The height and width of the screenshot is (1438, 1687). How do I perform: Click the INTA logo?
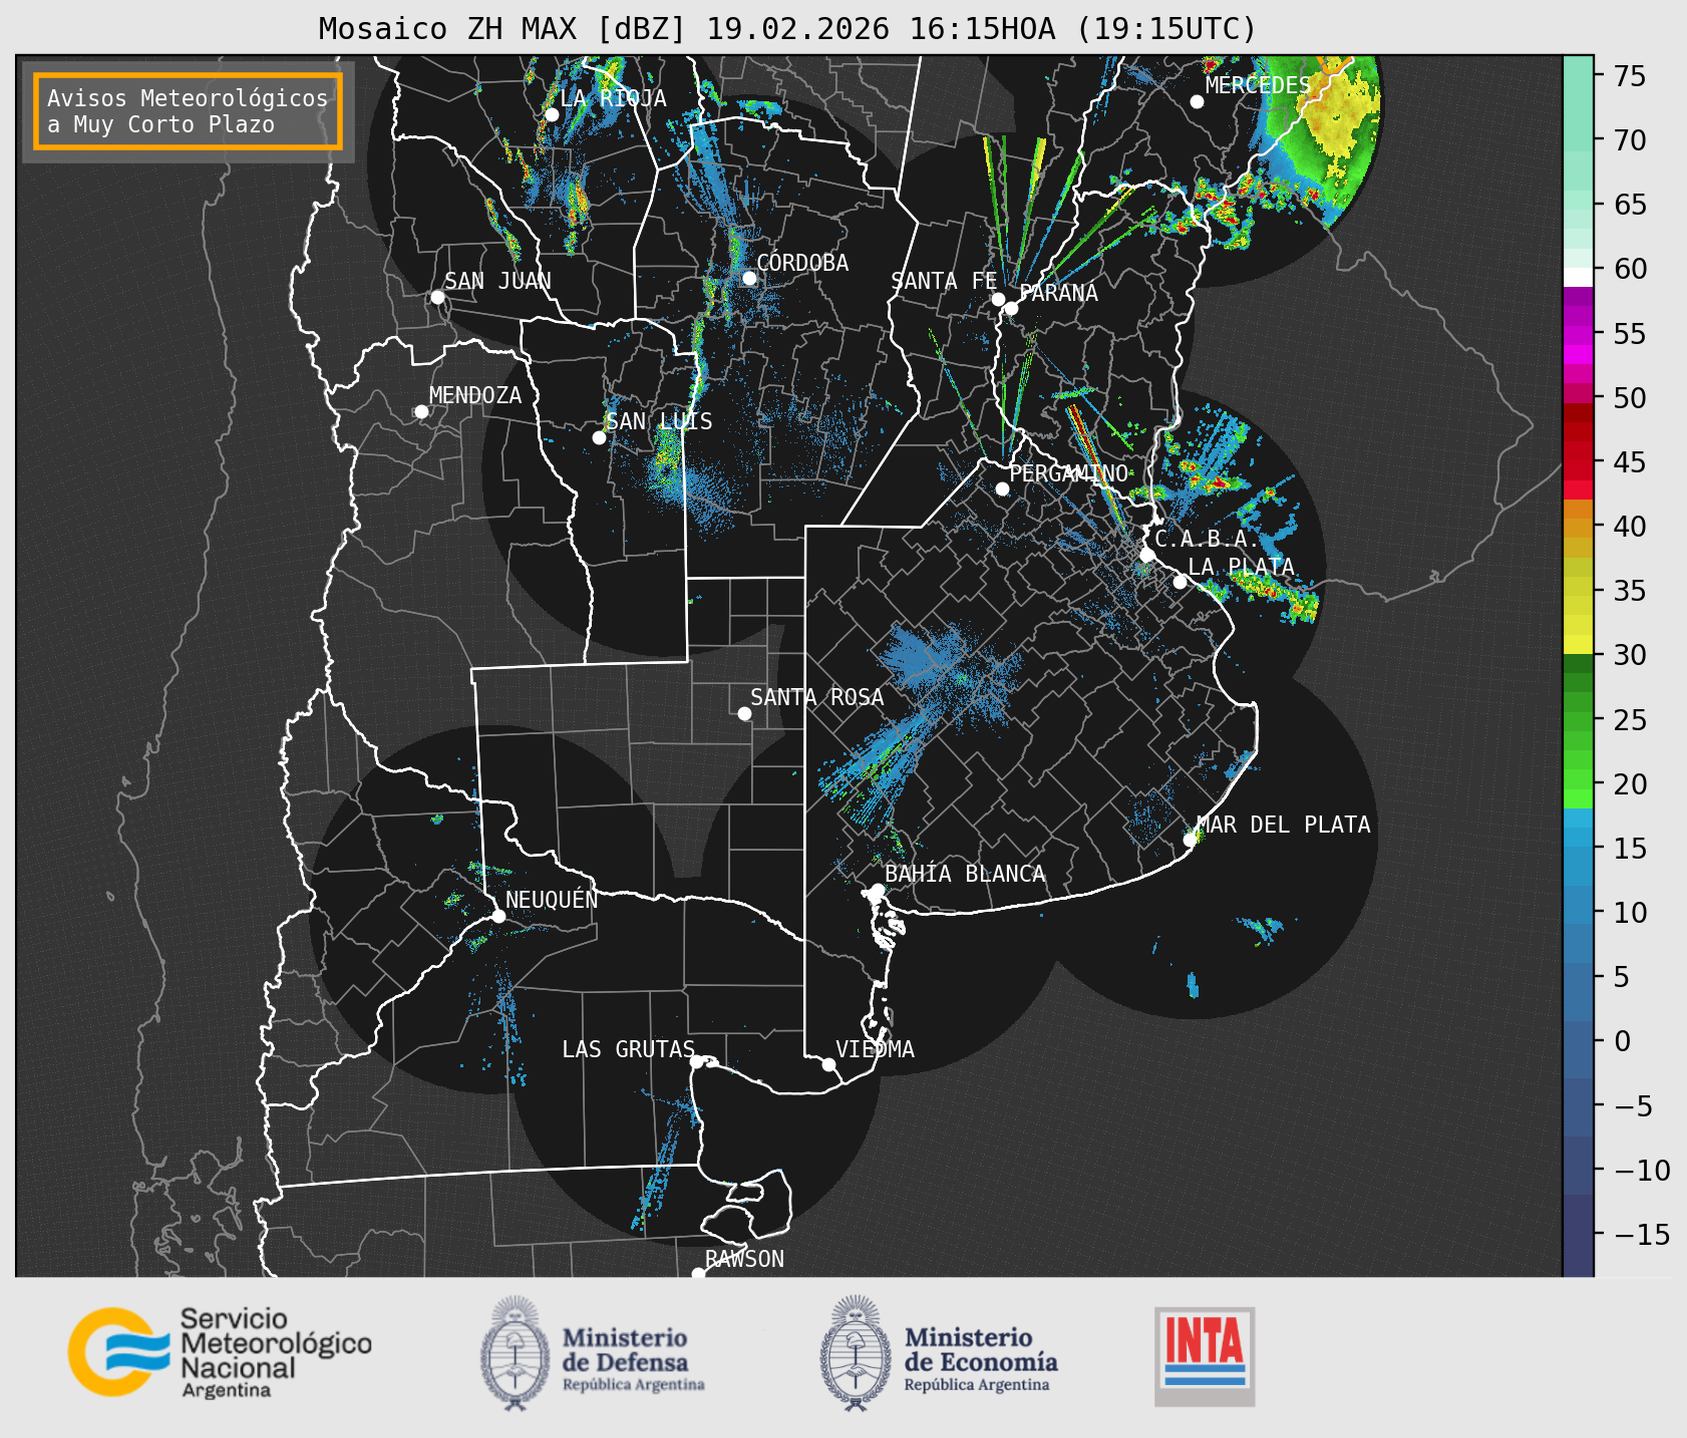point(1205,1356)
